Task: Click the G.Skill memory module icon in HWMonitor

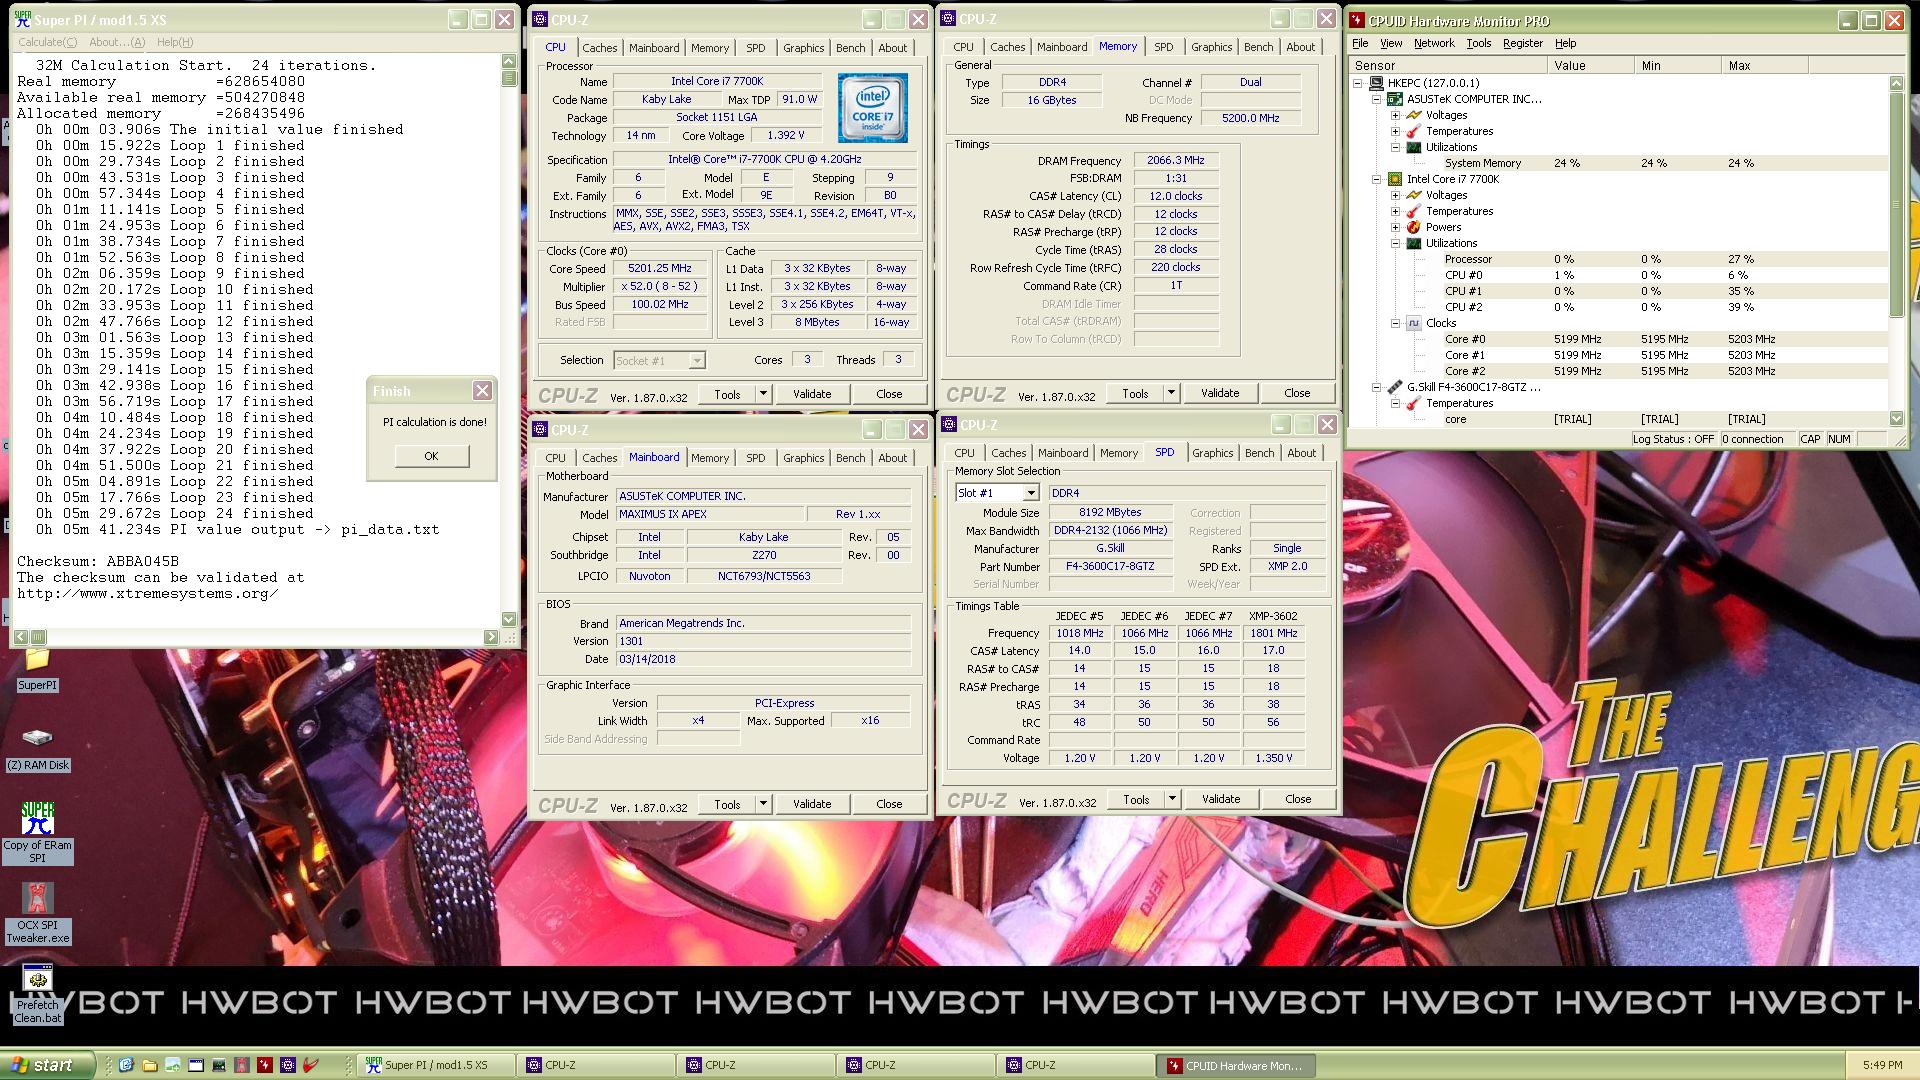Action: pos(1395,387)
